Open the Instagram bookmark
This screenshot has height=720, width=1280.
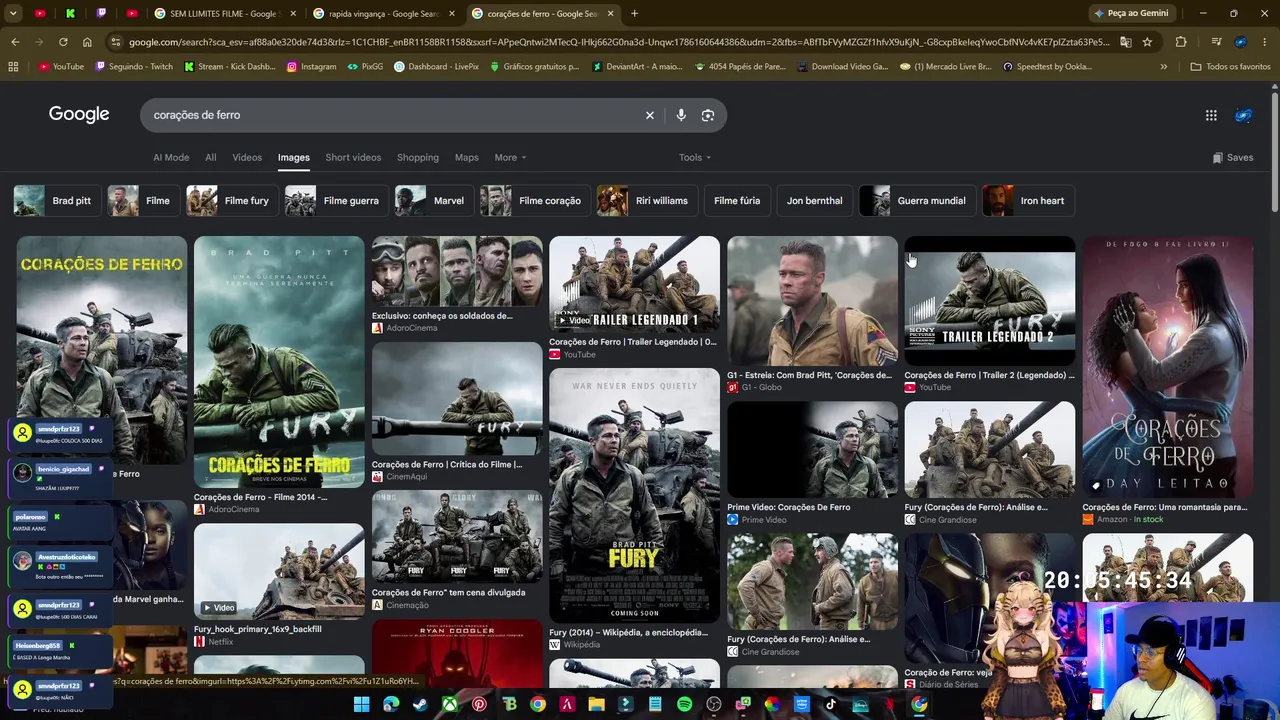pos(311,67)
